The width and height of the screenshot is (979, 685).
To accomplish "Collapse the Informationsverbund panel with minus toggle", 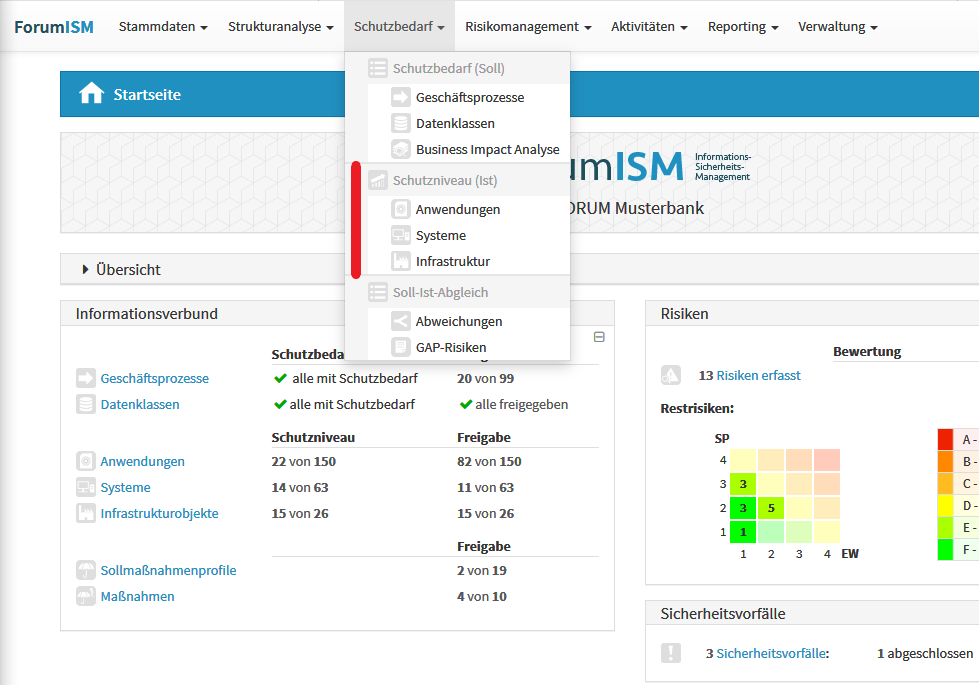I will tap(599, 337).
